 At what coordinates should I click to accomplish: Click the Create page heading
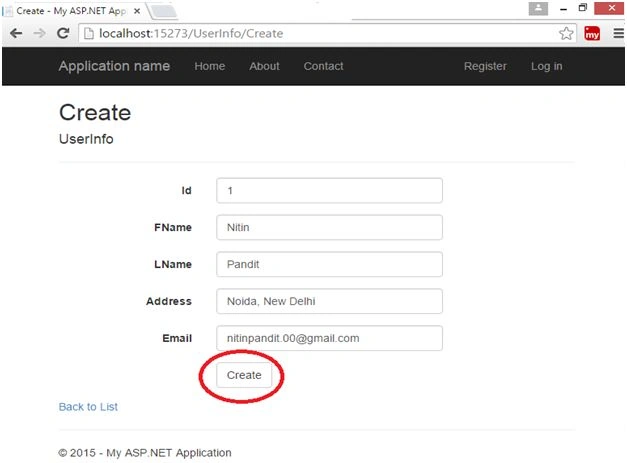coord(95,112)
